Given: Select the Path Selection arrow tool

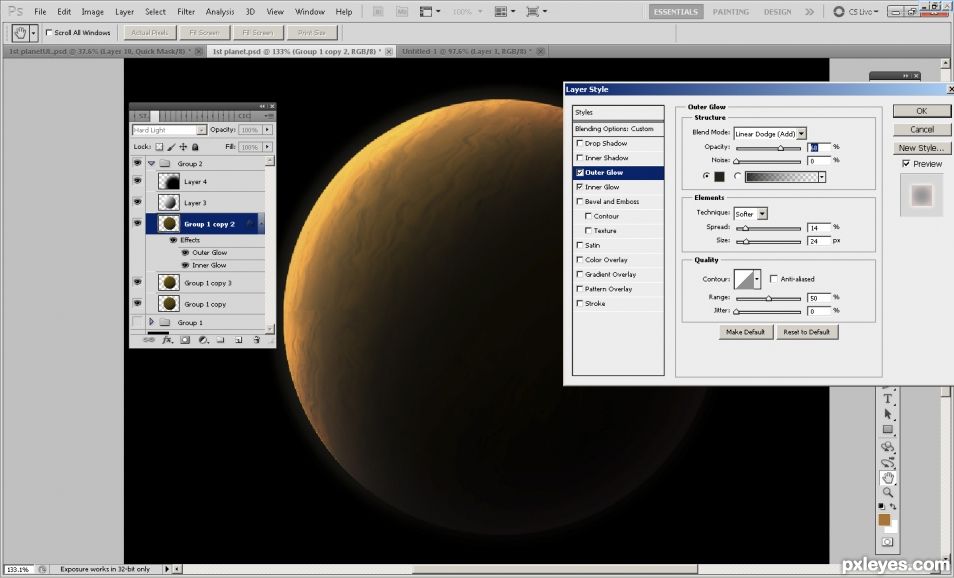Looking at the screenshot, I should [x=888, y=414].
